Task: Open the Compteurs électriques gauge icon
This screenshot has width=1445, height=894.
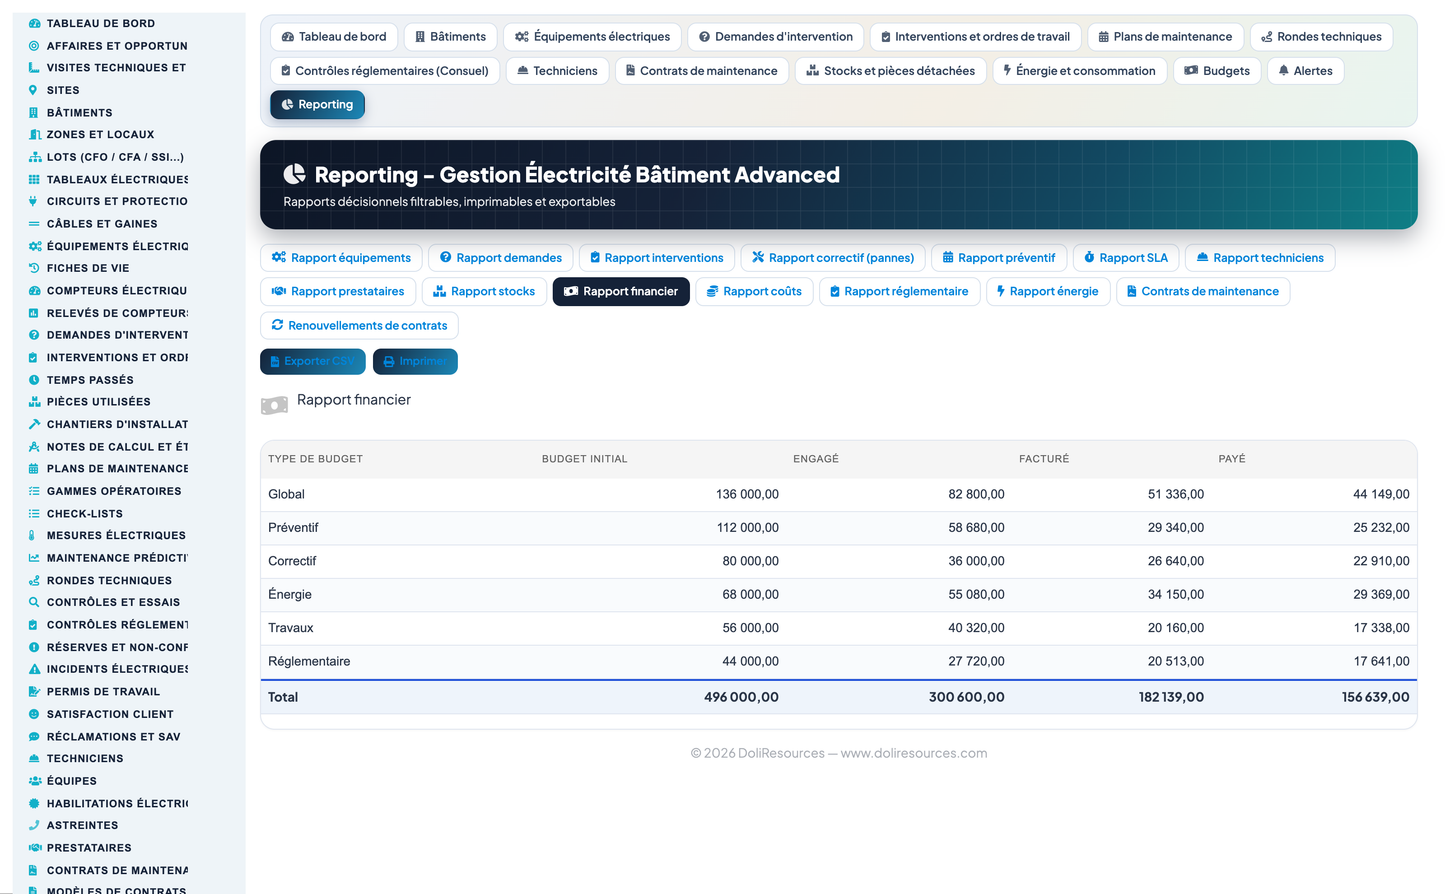Action: [x=34, y=291]
